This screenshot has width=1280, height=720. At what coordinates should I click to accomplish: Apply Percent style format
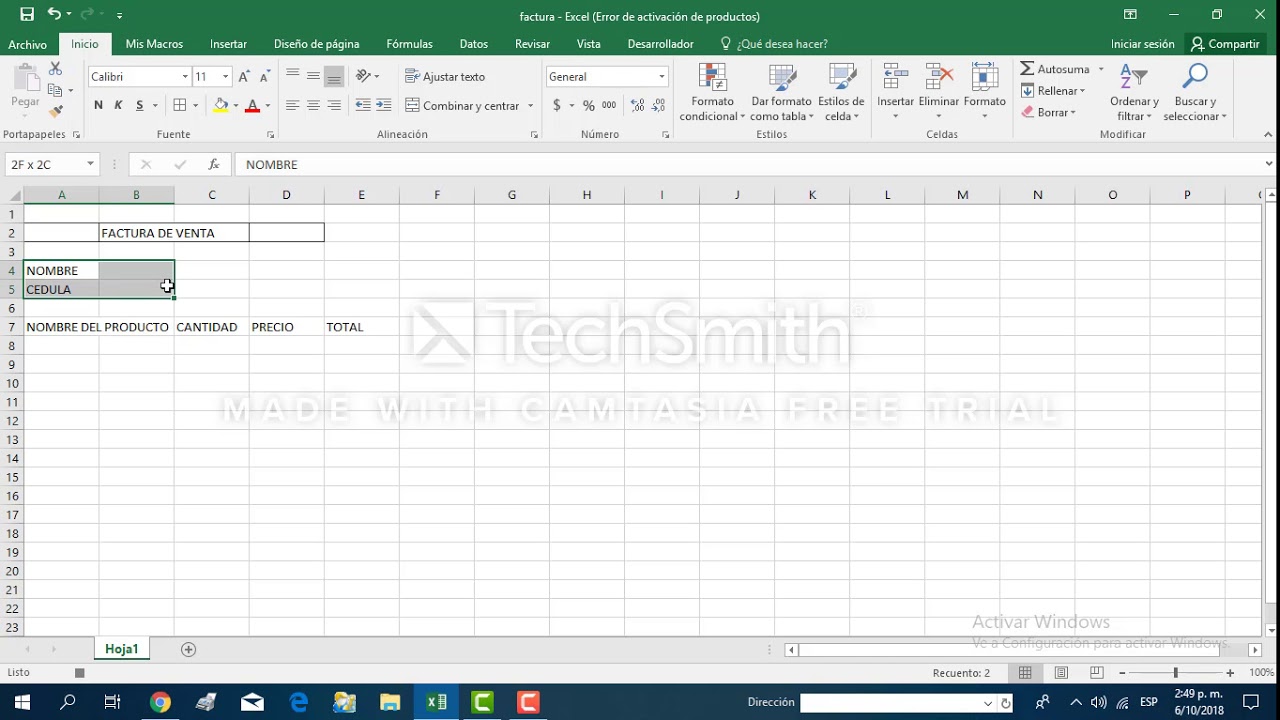589,105
